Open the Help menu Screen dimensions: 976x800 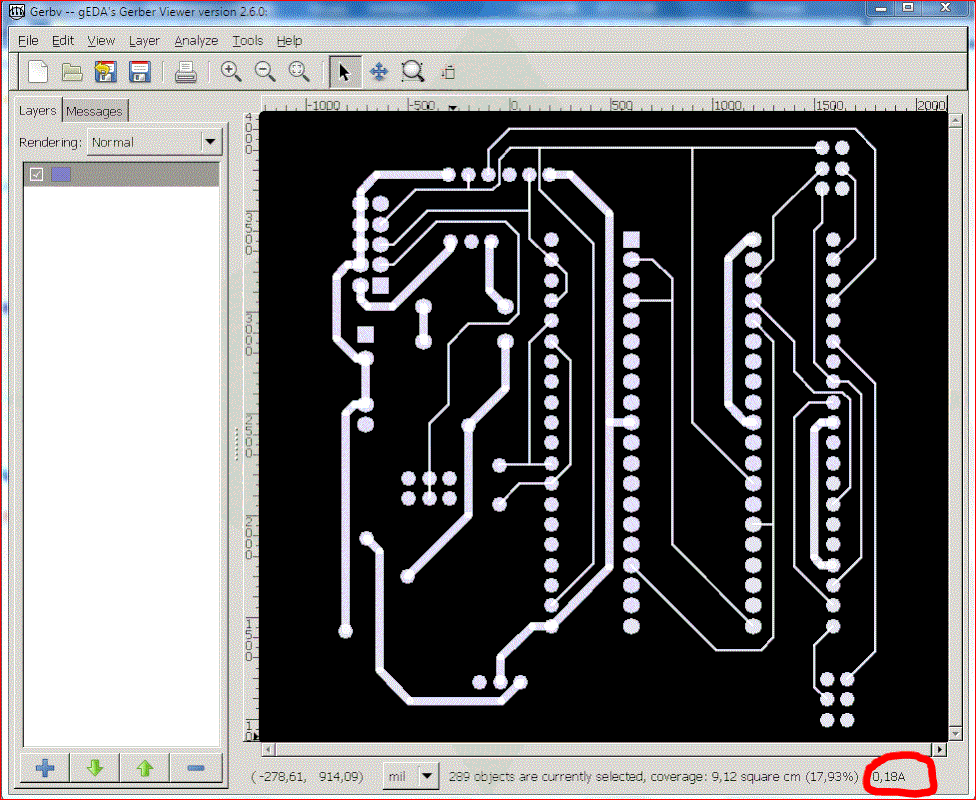(x=289, y=40)
